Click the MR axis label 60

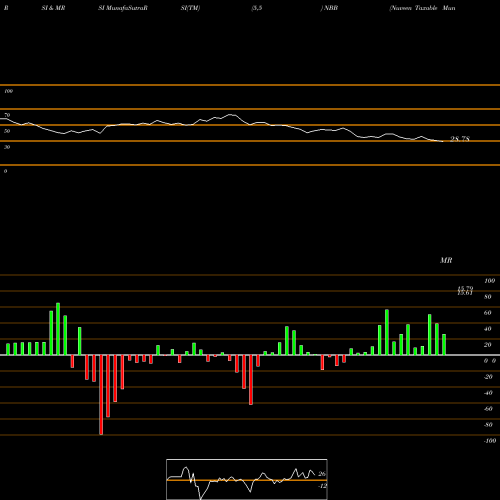pyautogui.click(x=488, y=313)
